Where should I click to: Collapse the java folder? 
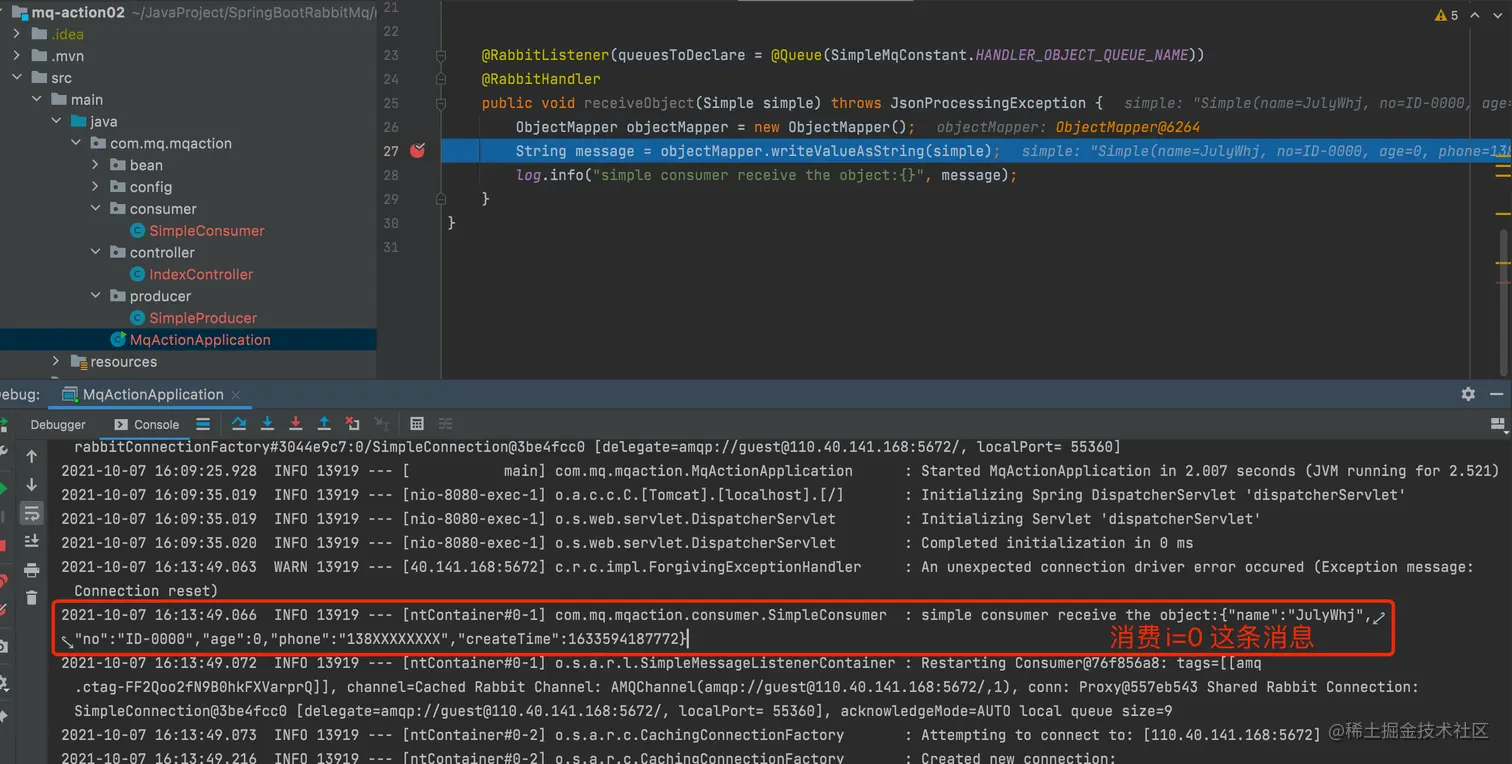tap(56, 122)
